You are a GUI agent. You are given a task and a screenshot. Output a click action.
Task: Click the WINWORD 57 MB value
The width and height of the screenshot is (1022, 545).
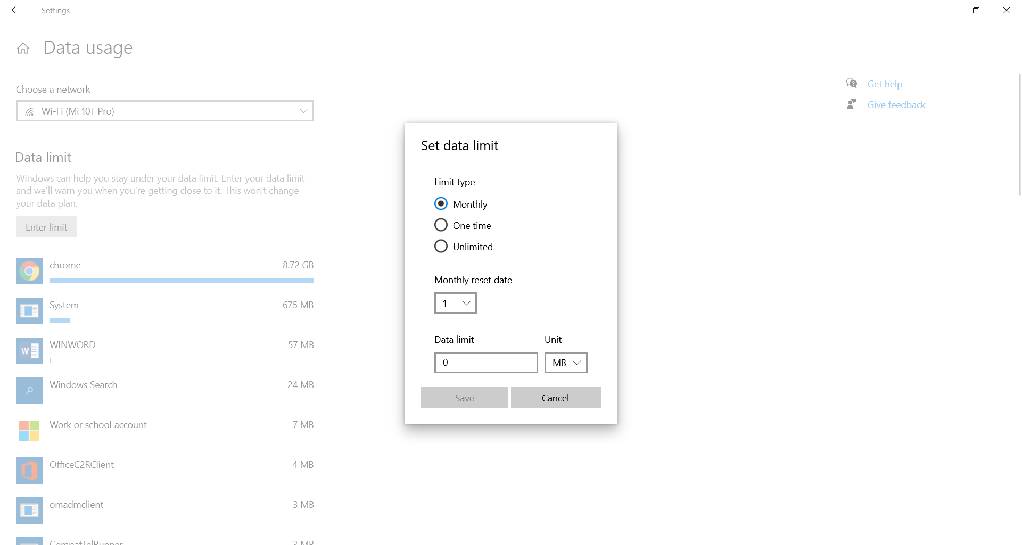[301, 344]
